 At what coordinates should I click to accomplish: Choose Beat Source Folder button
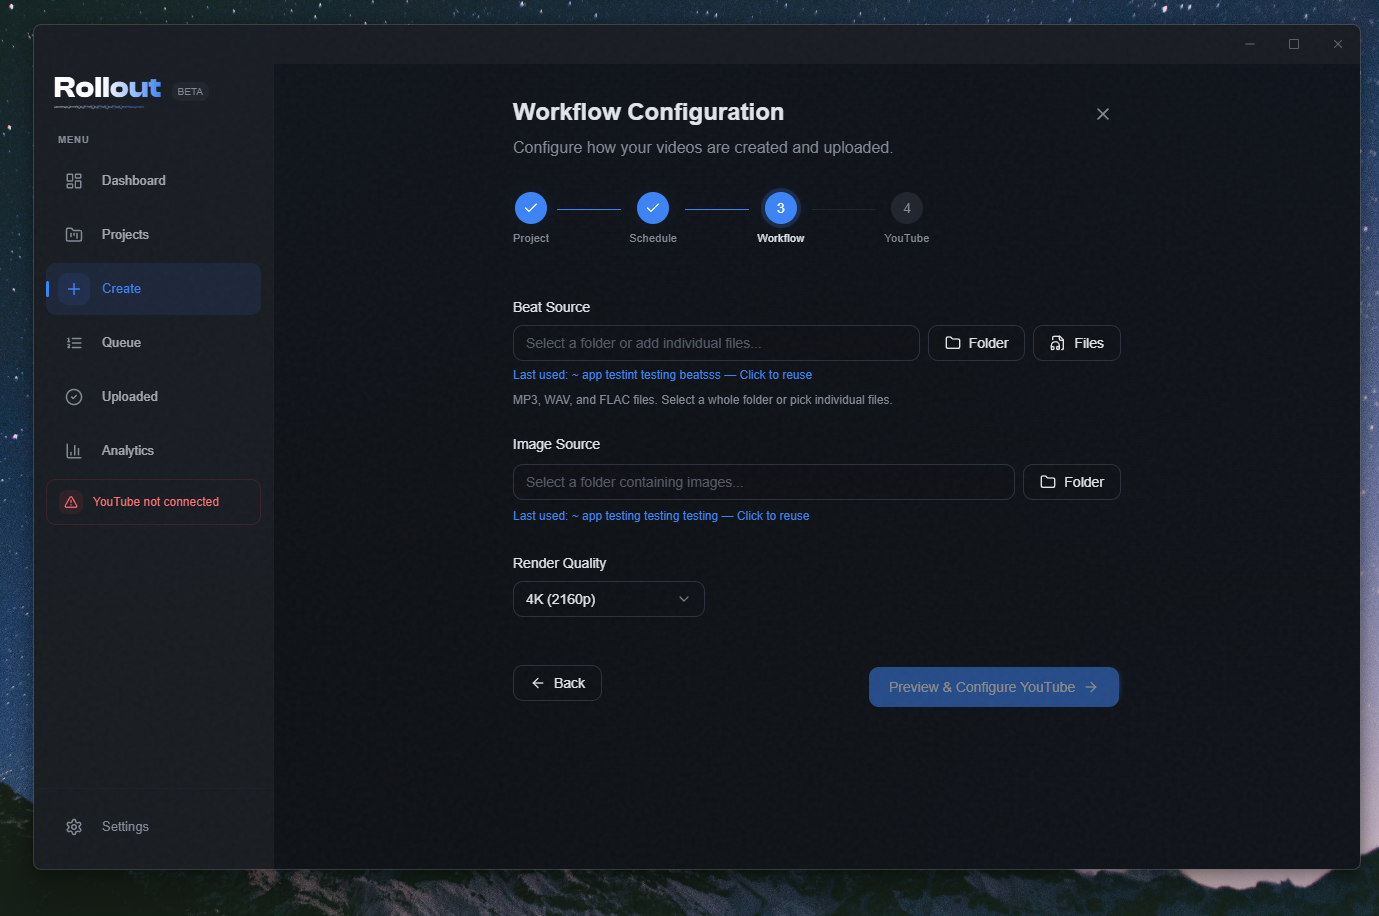[x=976, y=343]
